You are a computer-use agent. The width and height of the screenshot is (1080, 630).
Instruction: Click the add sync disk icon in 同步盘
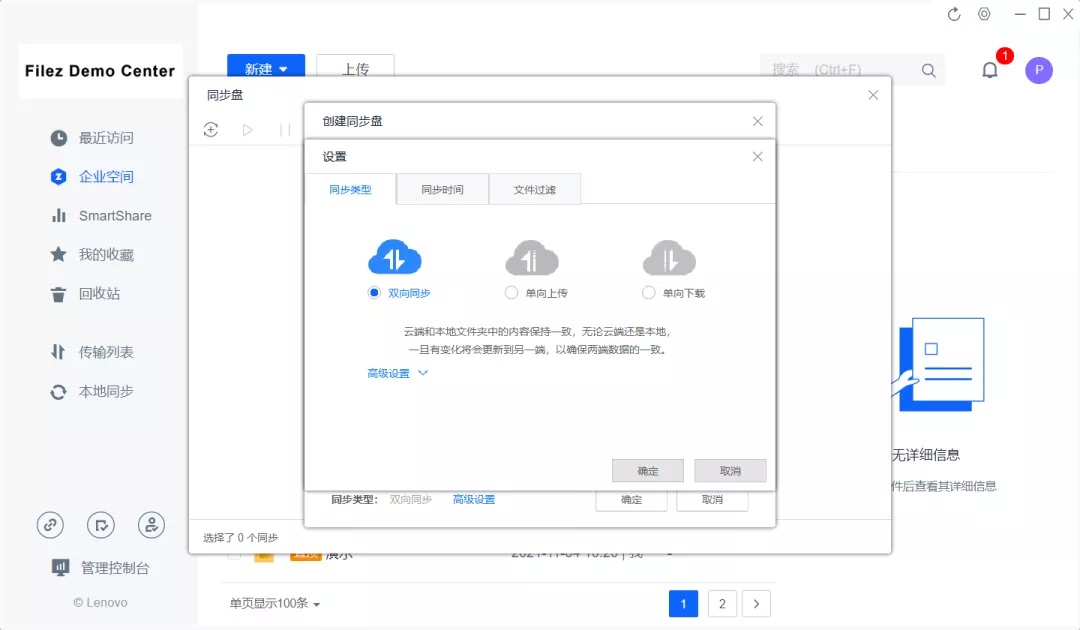click(211, 129)
